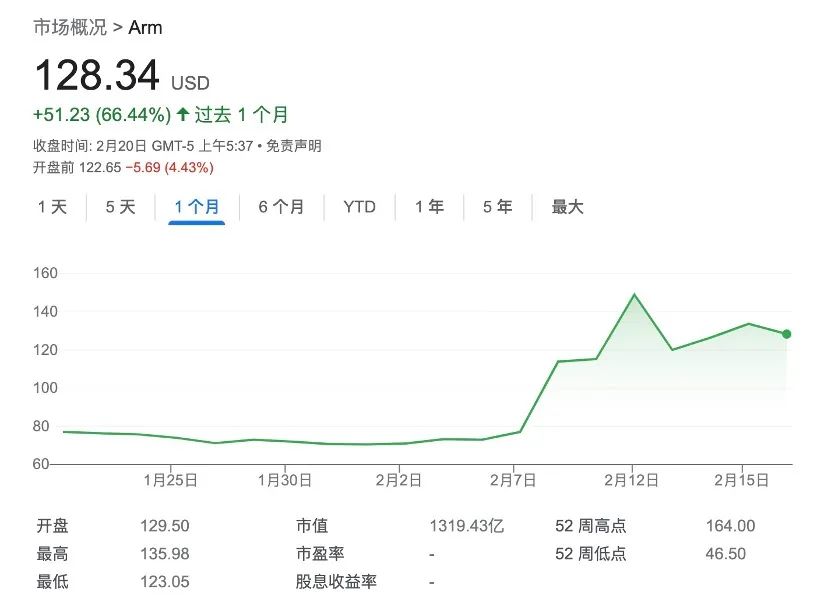Open the 1 个月 chart tab

197,206
